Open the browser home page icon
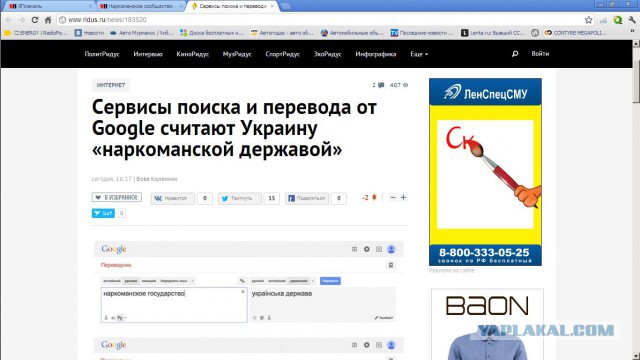 (x=48, y=20)
